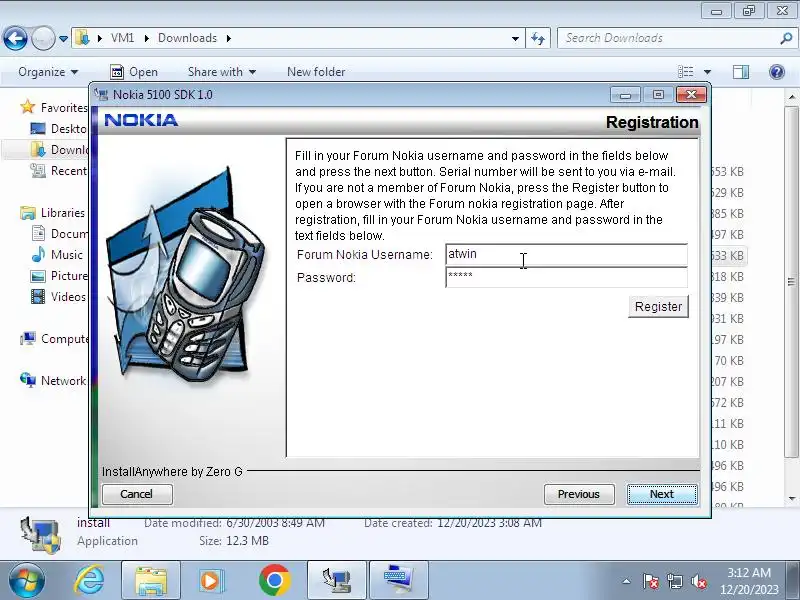
Task: Open File Explorer taskbar icon
Action: [151, 580]
